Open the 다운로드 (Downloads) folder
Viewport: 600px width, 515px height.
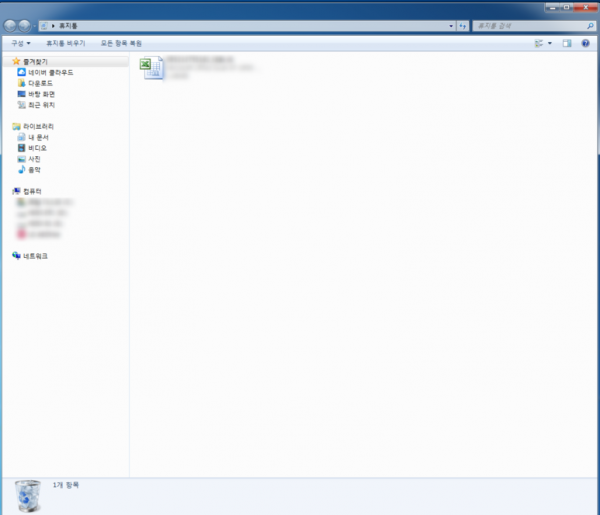pos(40,83)
